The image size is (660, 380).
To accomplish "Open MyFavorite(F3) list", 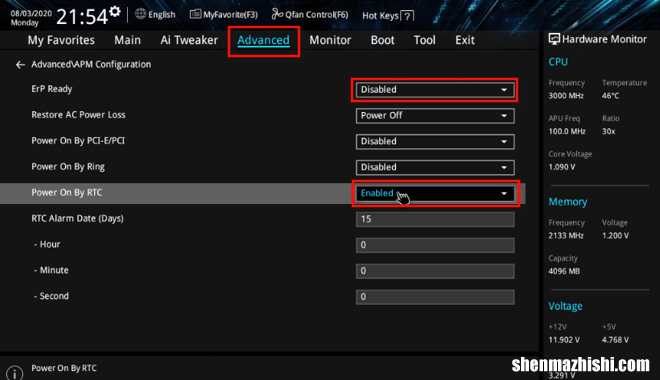I will point(224,15).
